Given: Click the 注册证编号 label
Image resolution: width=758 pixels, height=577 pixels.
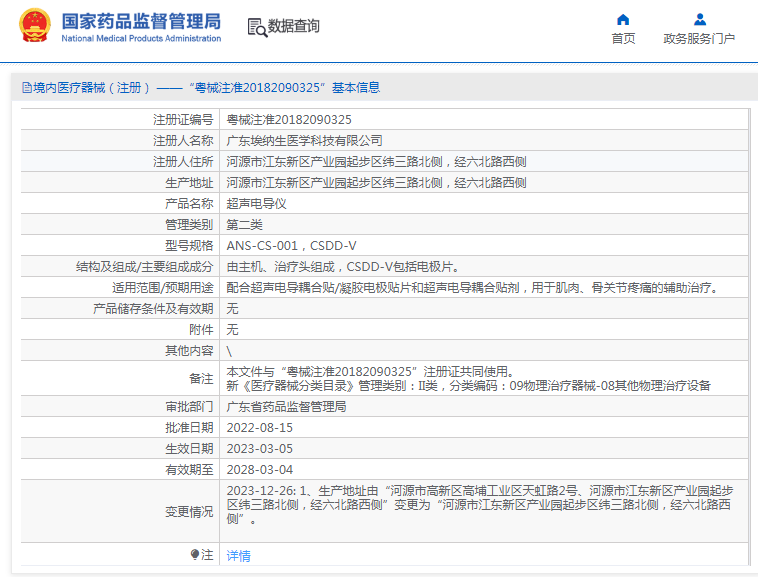Looking at the screenshot, I should [x=183, y=119].
